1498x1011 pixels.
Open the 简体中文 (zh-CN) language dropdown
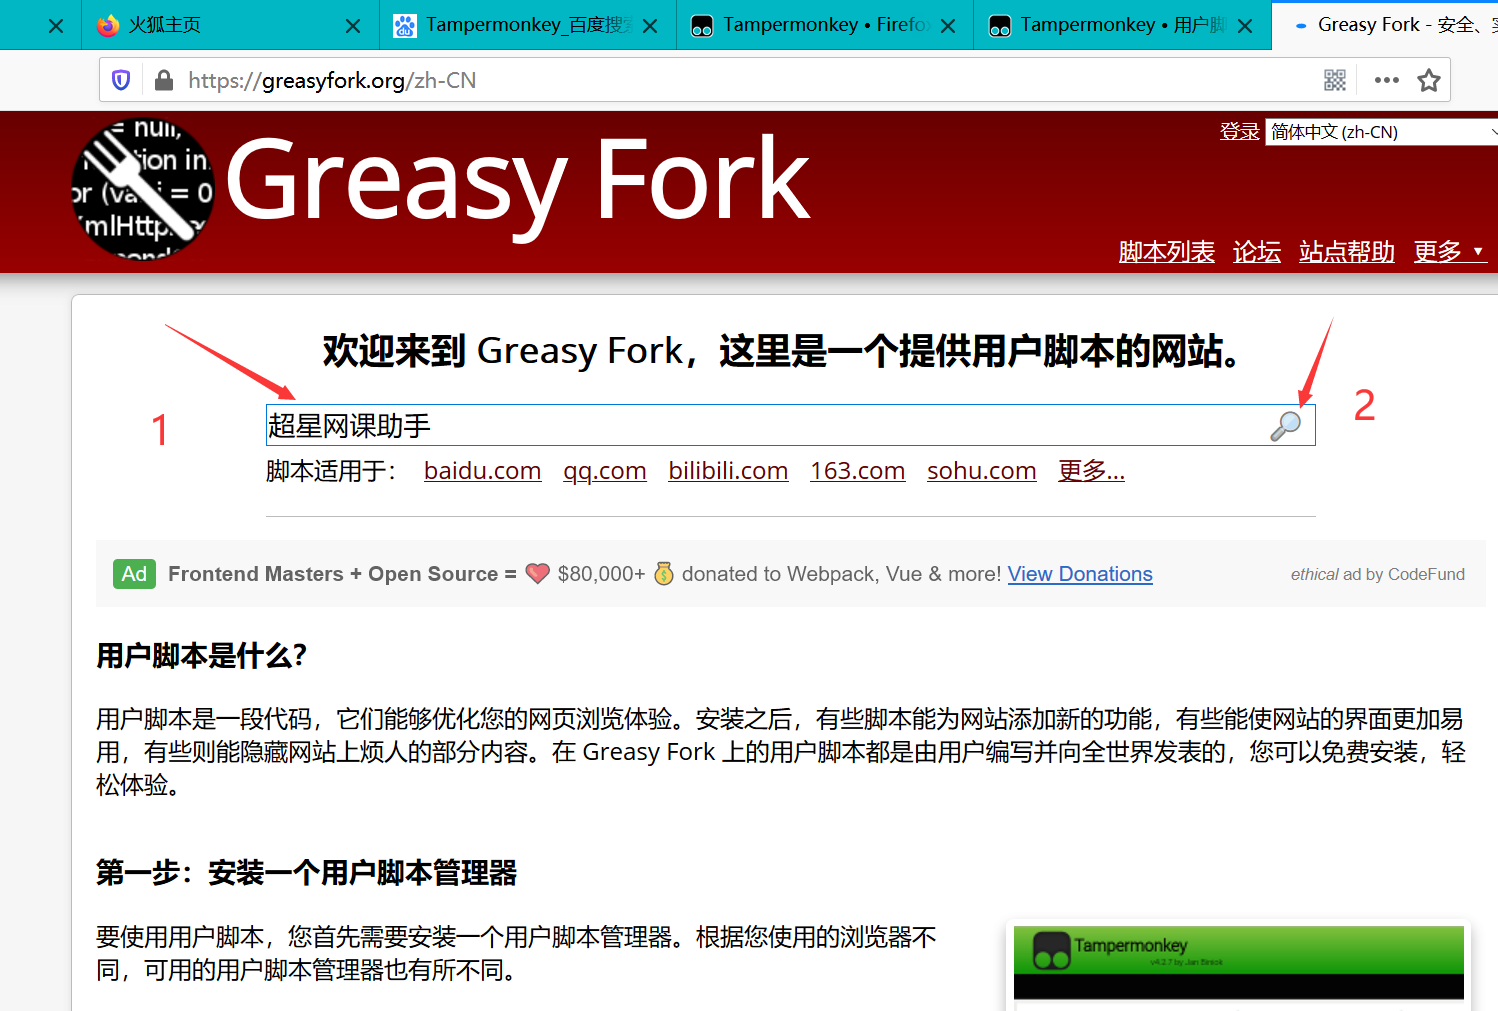tap(1381, 132)
